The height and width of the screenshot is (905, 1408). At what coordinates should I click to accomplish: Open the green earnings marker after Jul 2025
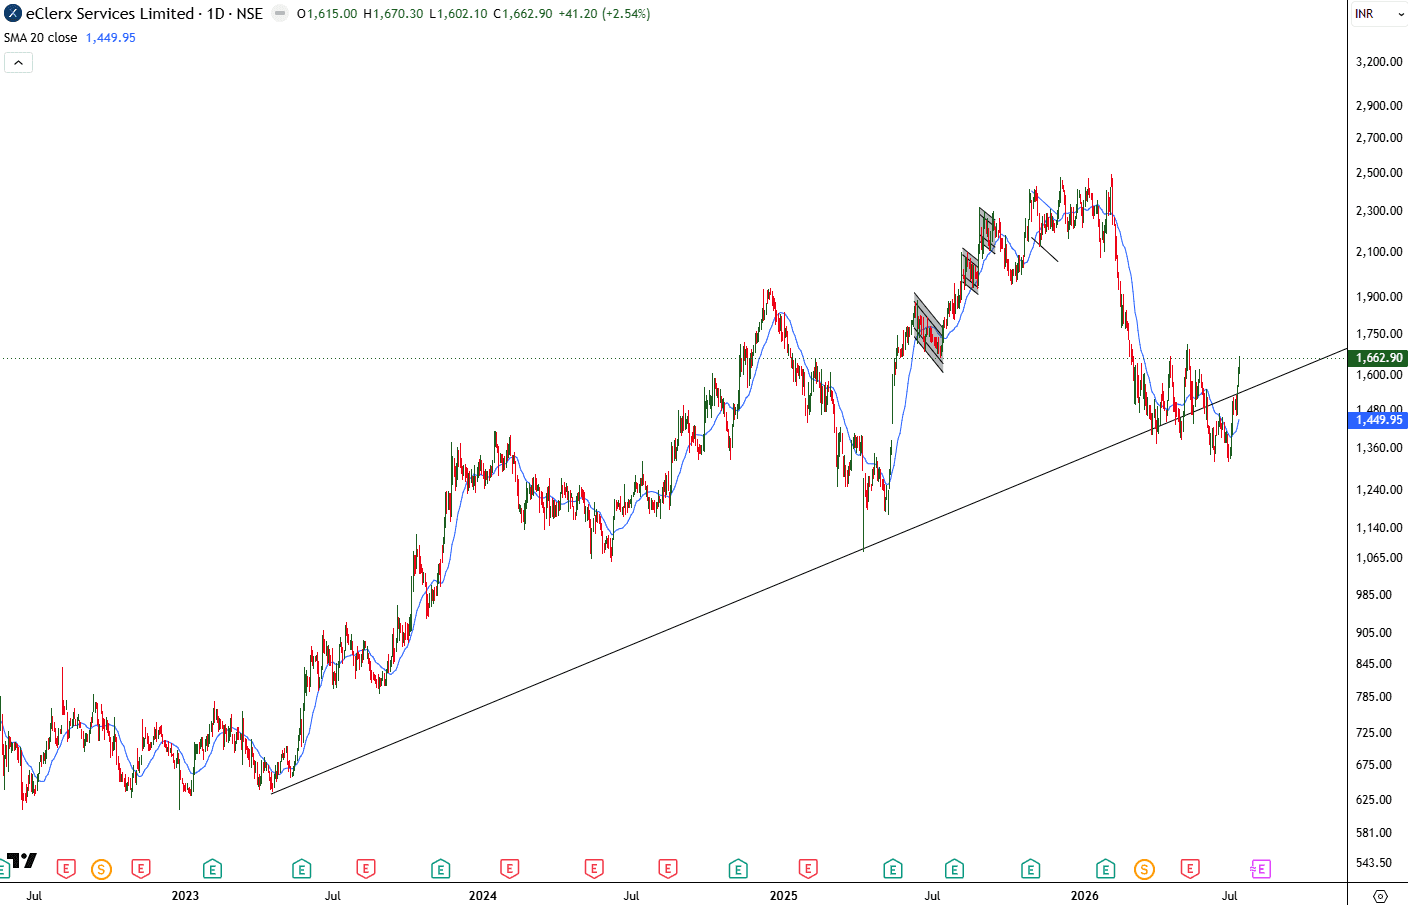click(x=954, y=869)
